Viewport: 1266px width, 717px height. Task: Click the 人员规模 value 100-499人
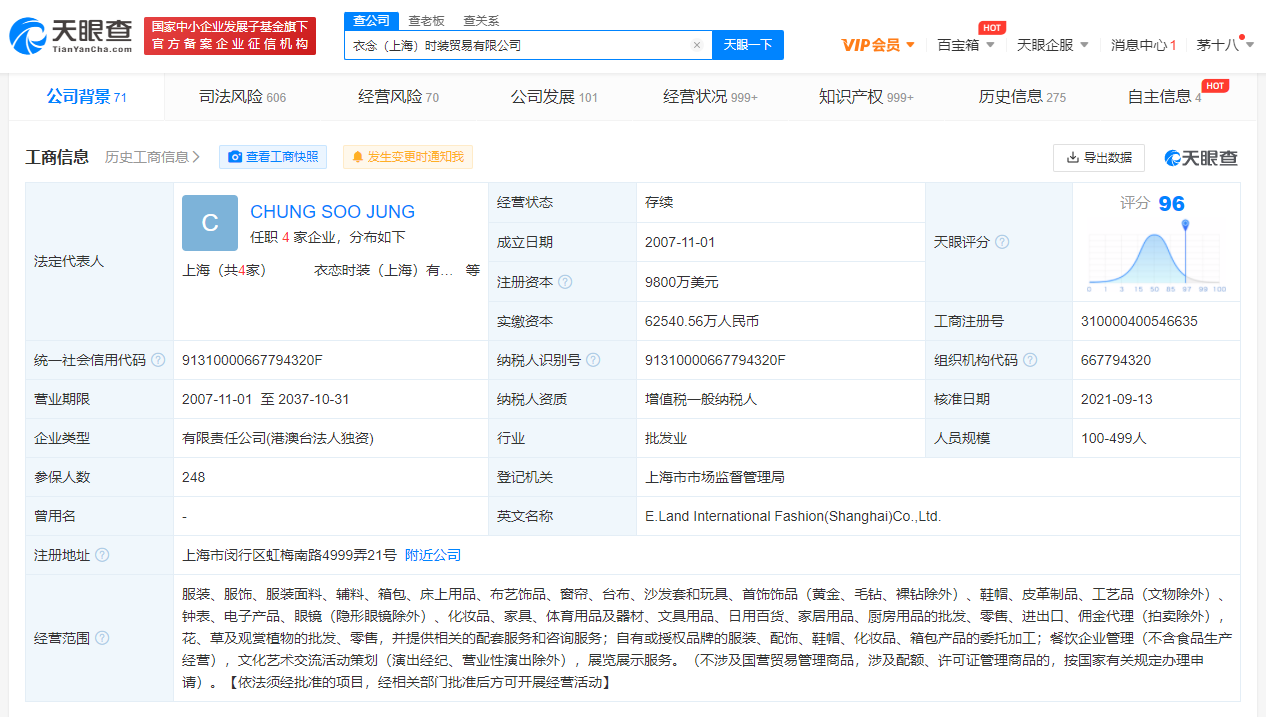(1114, 438)
